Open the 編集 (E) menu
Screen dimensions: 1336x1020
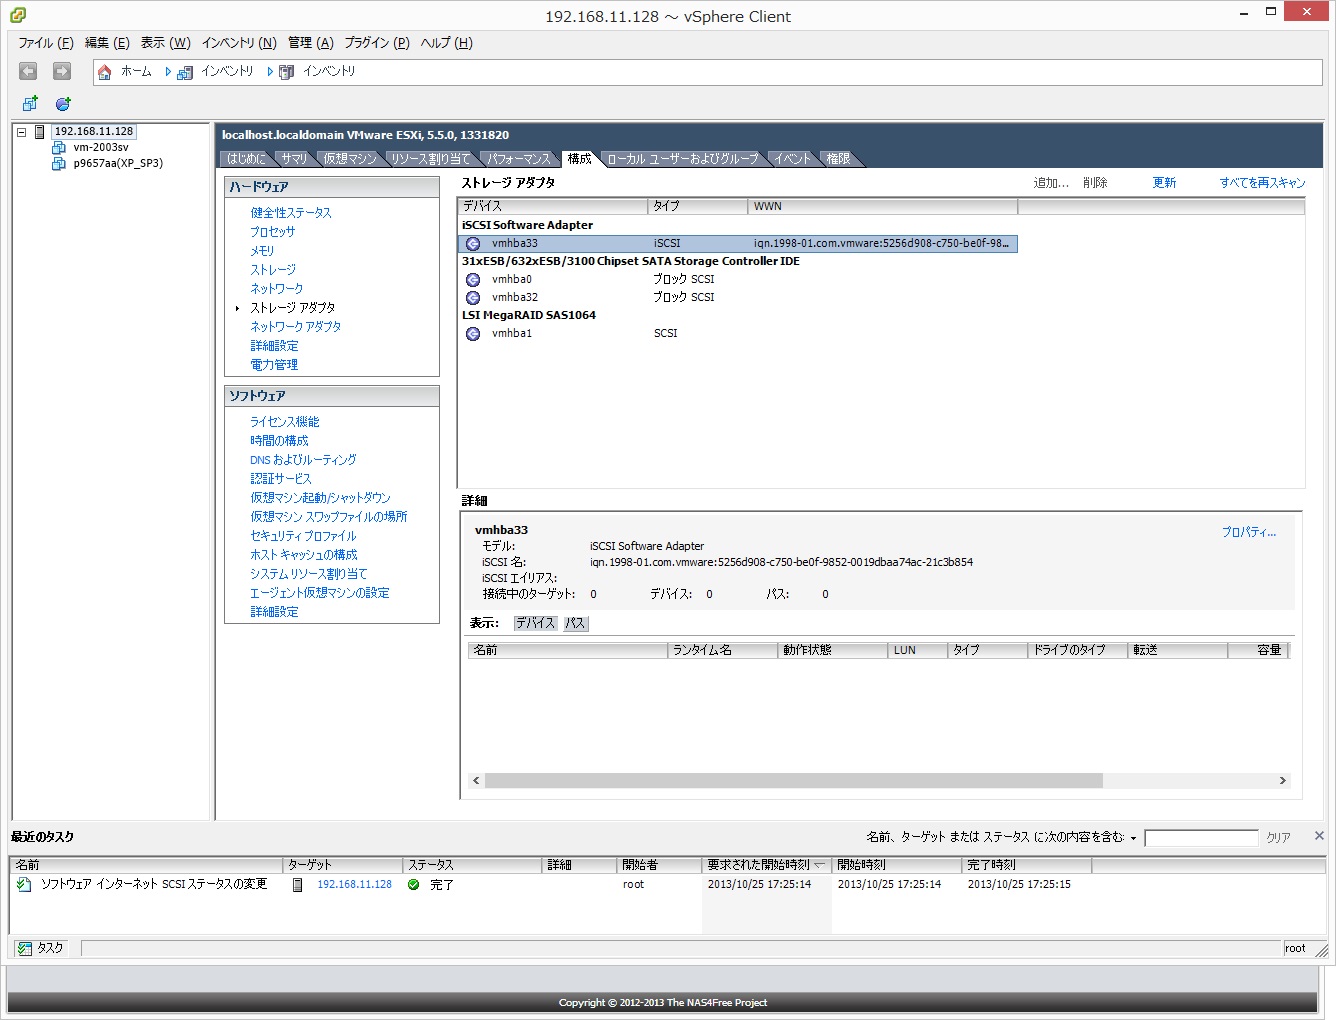click(x=107, y=43)
